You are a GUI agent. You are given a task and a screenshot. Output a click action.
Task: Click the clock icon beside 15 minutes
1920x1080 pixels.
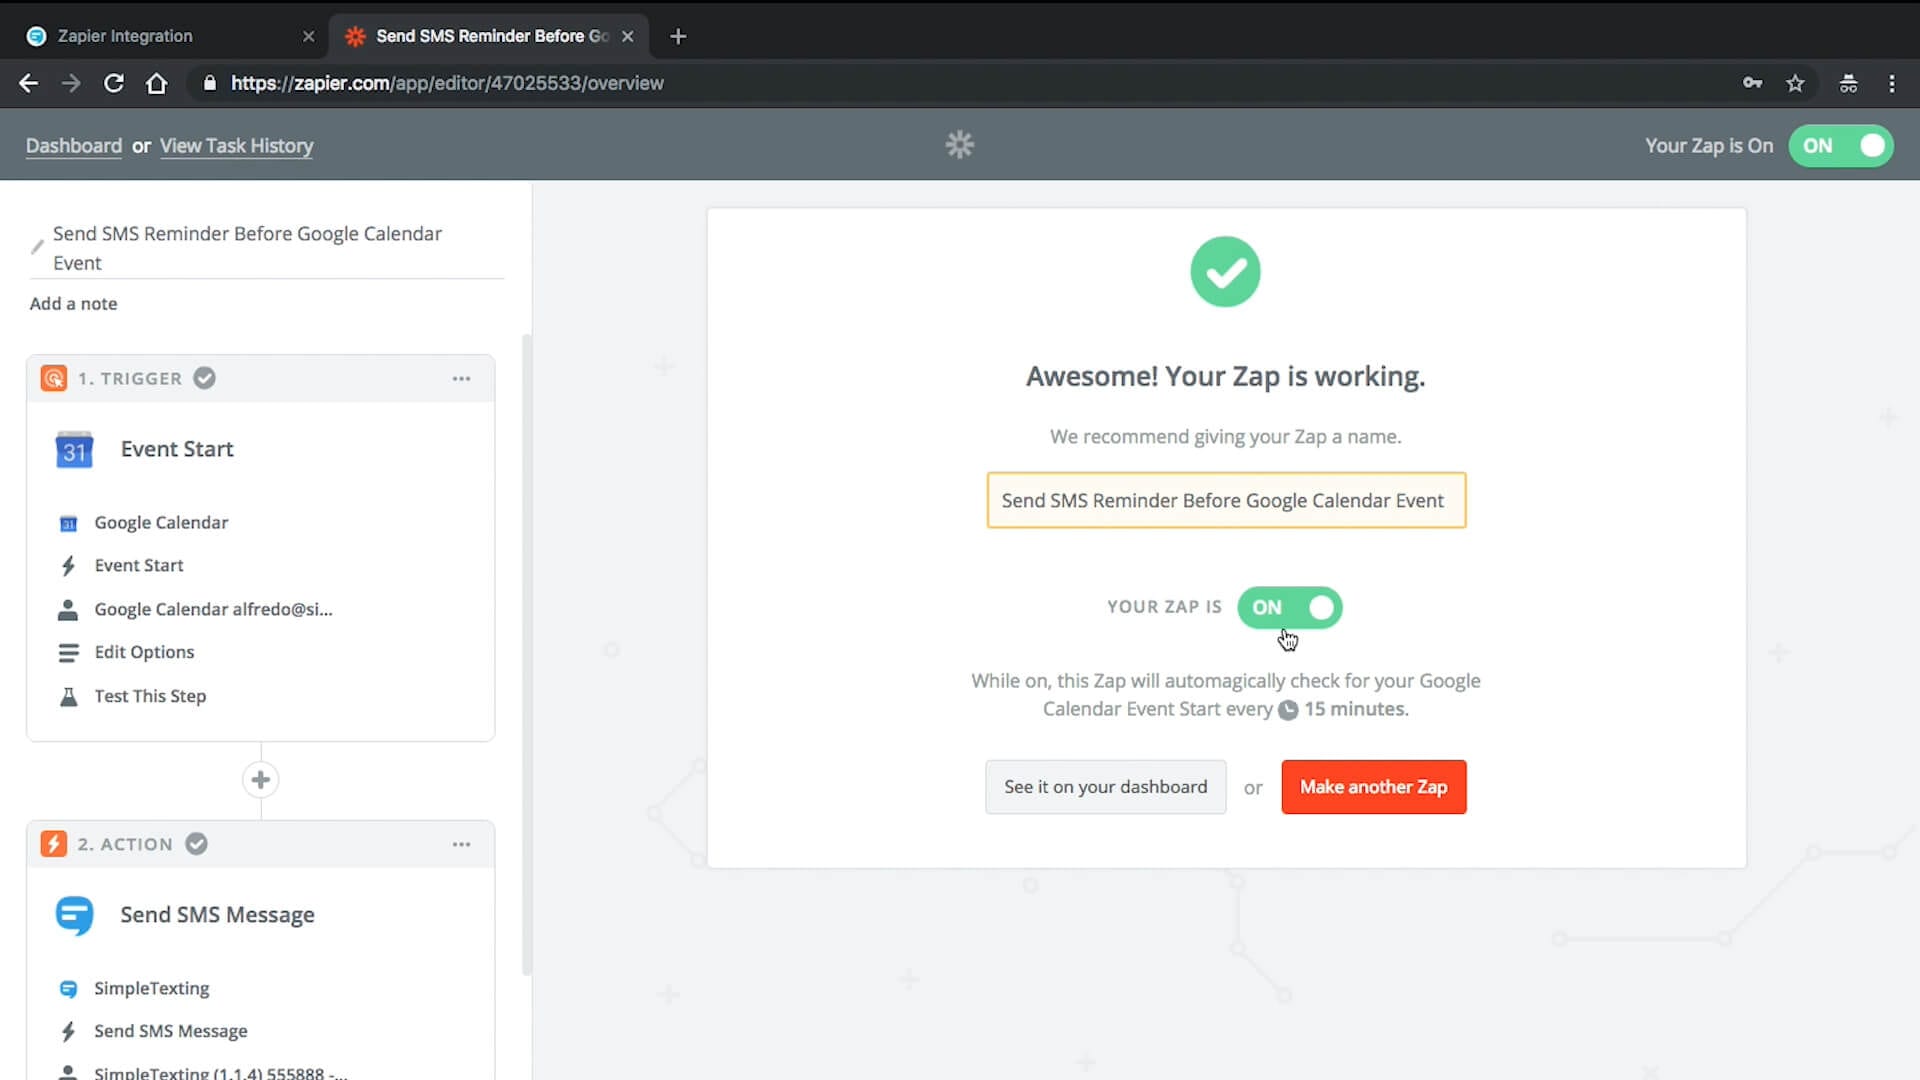point(1288,710)
